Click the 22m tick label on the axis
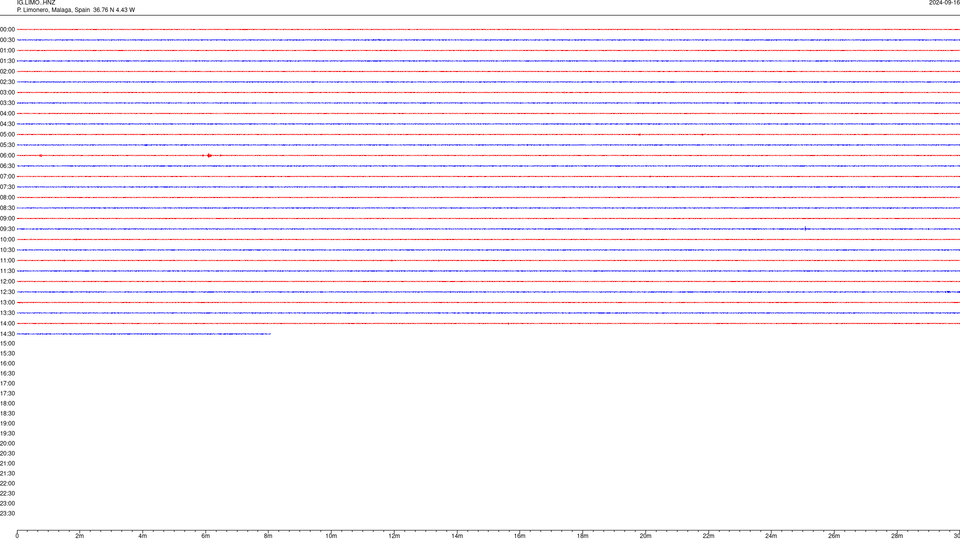The height and width of the screenshot is (540, 960). [708, 536]
